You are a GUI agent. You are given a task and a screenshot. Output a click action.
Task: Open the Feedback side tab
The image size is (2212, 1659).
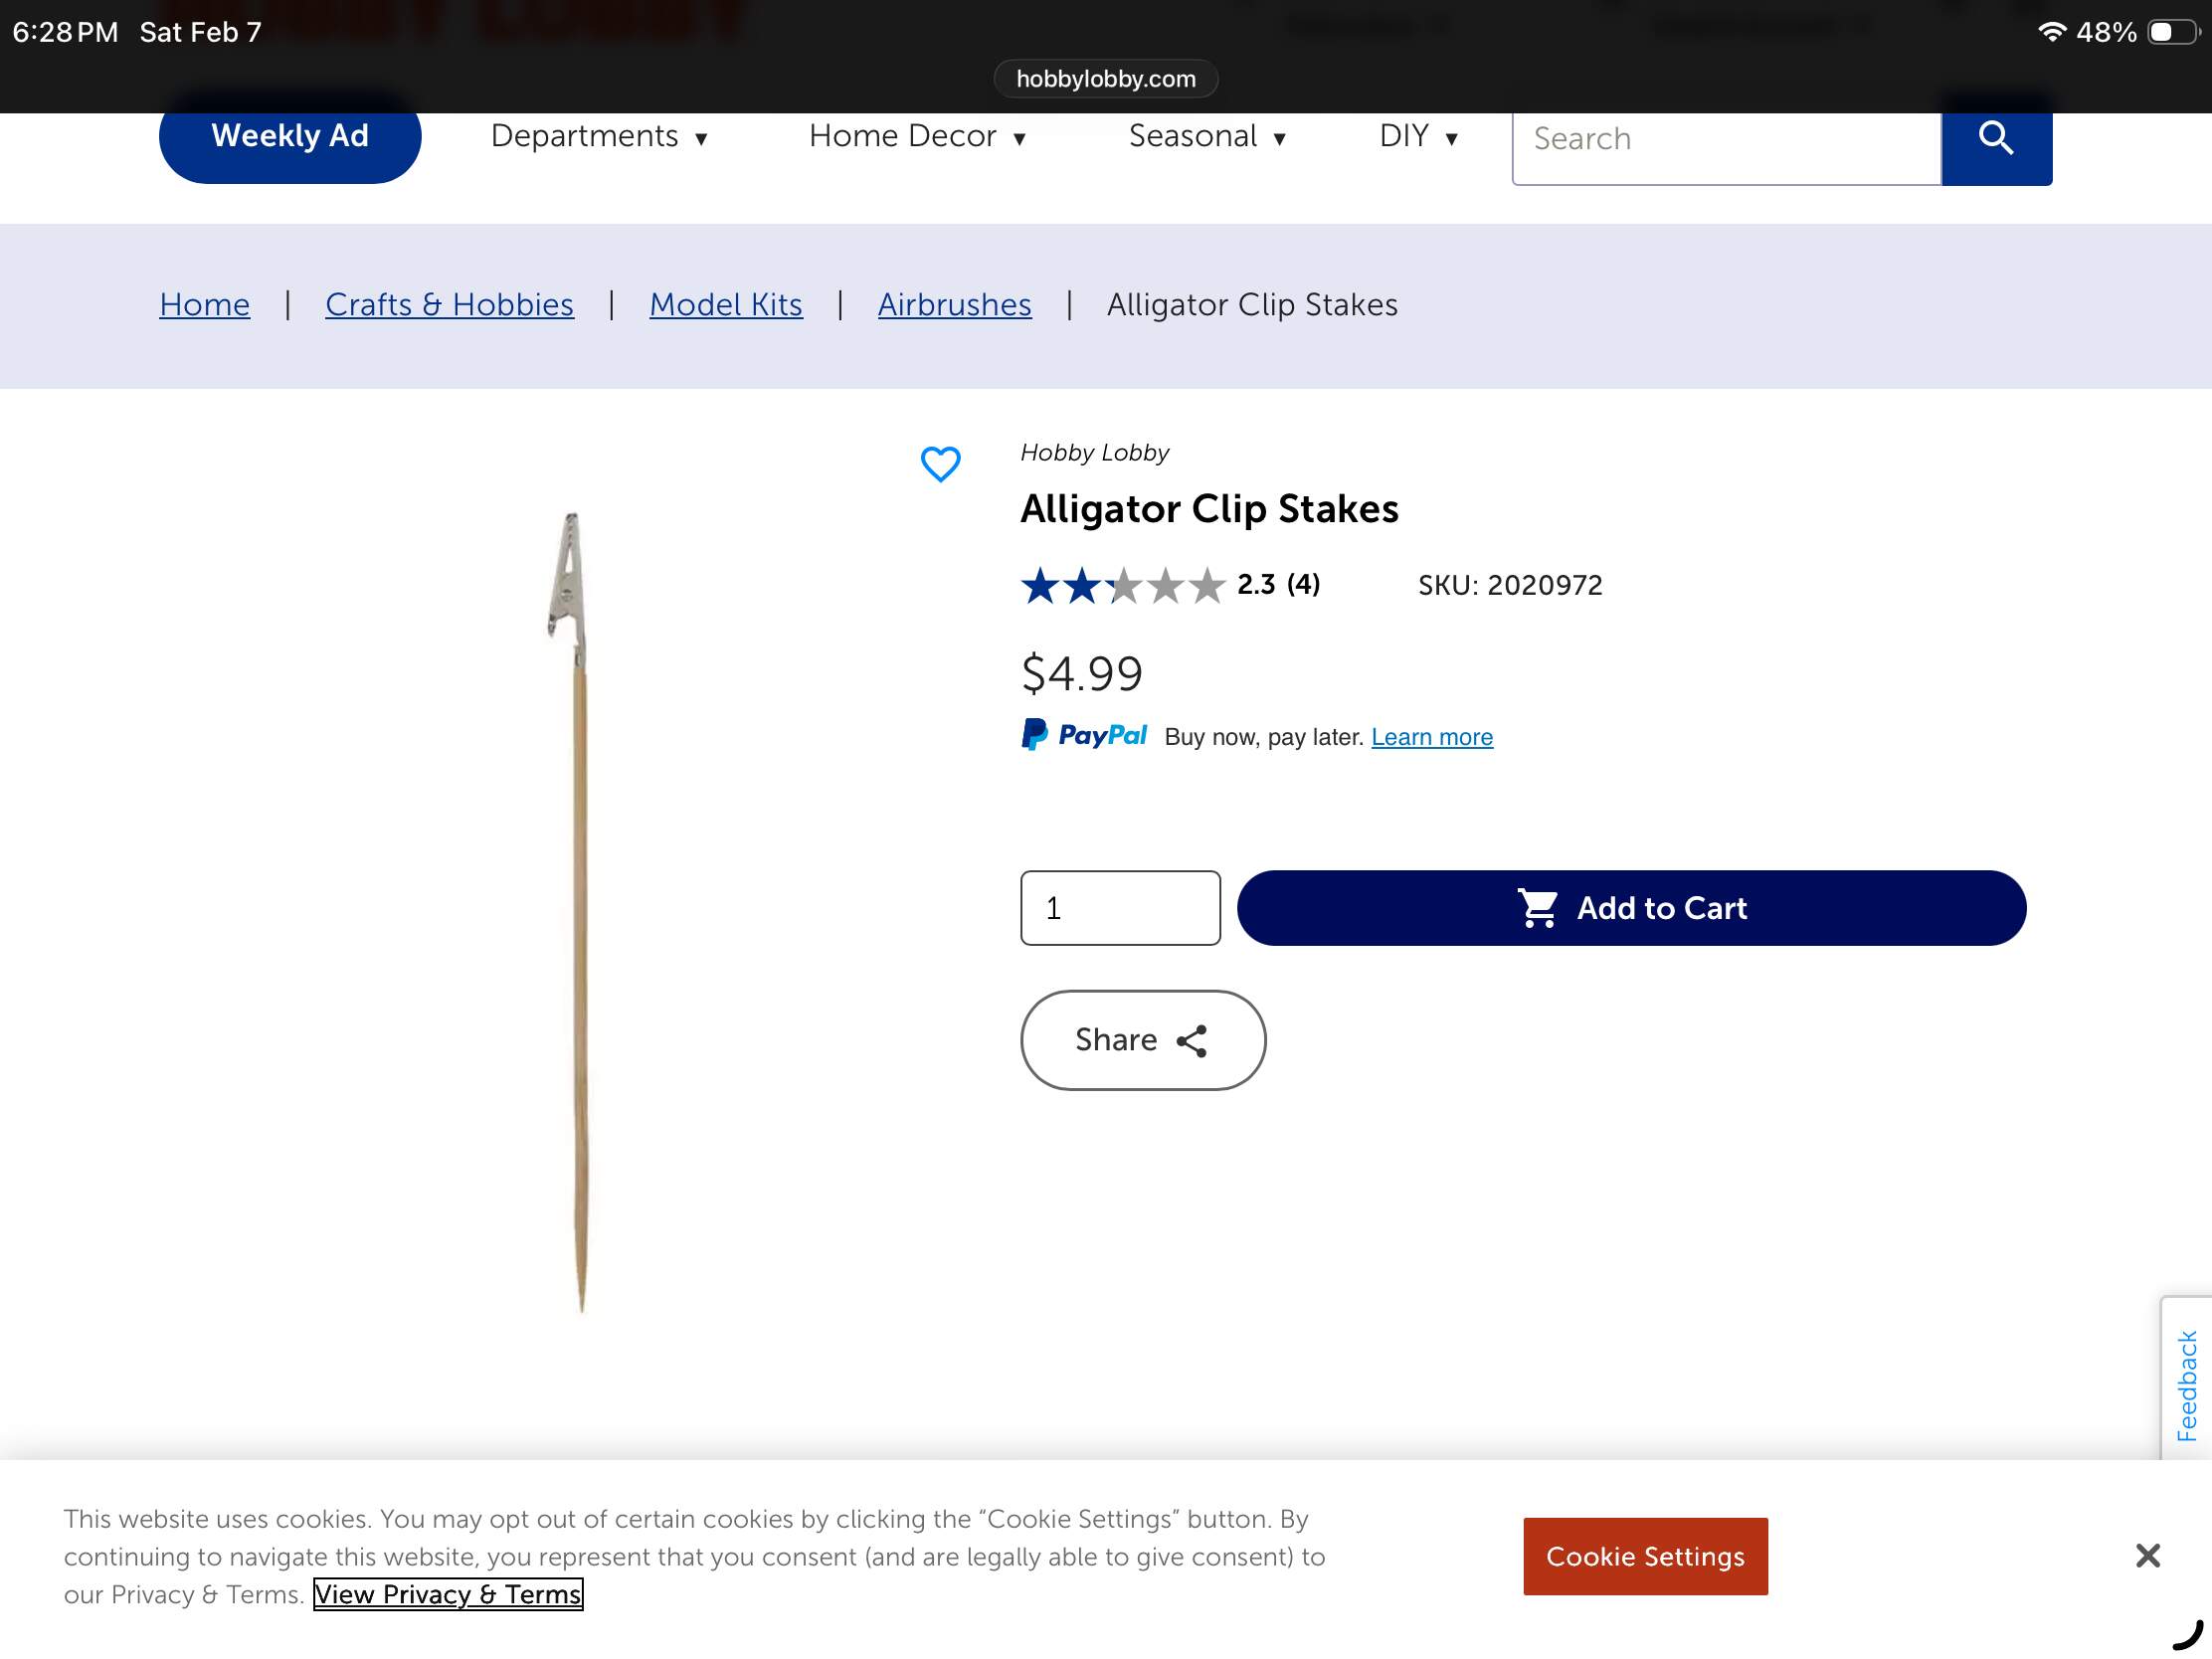point(2186,1384)
